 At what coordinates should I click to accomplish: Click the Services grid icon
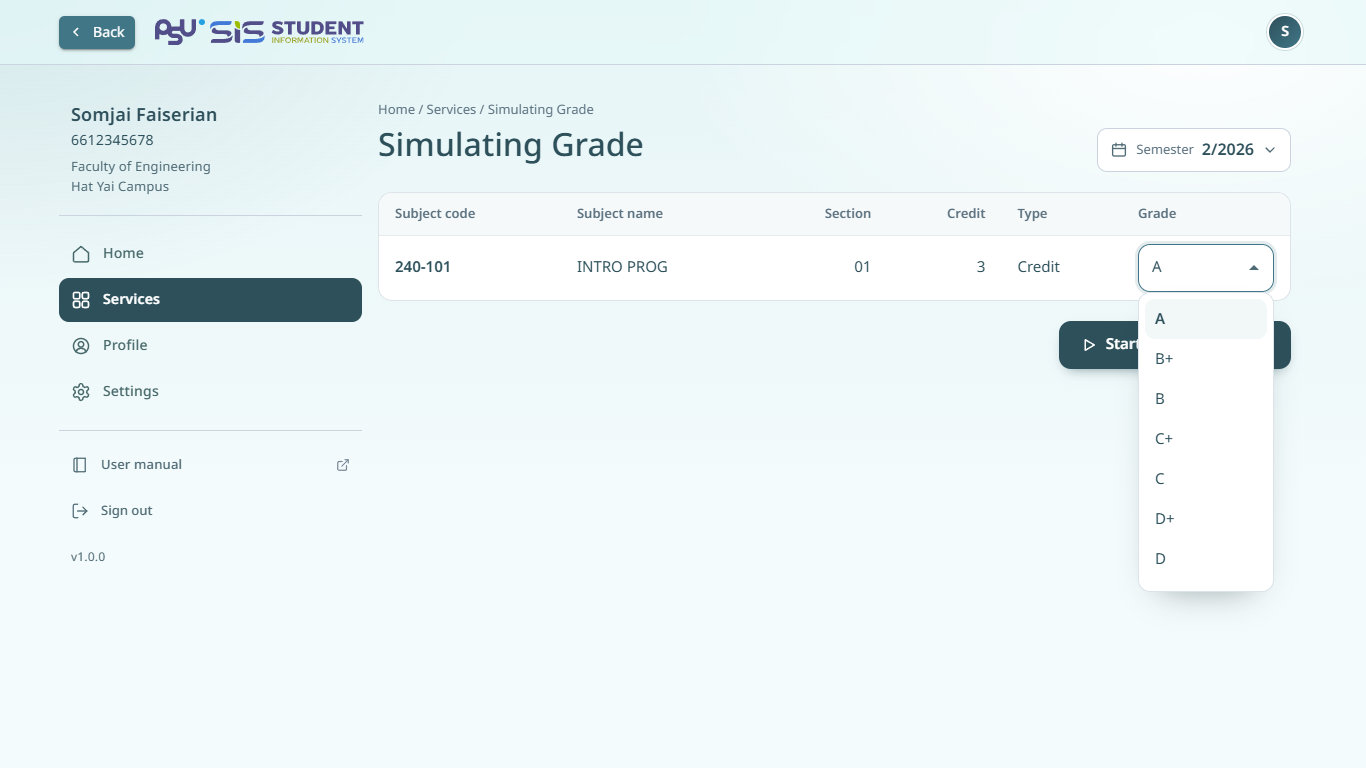click(81, 300)
